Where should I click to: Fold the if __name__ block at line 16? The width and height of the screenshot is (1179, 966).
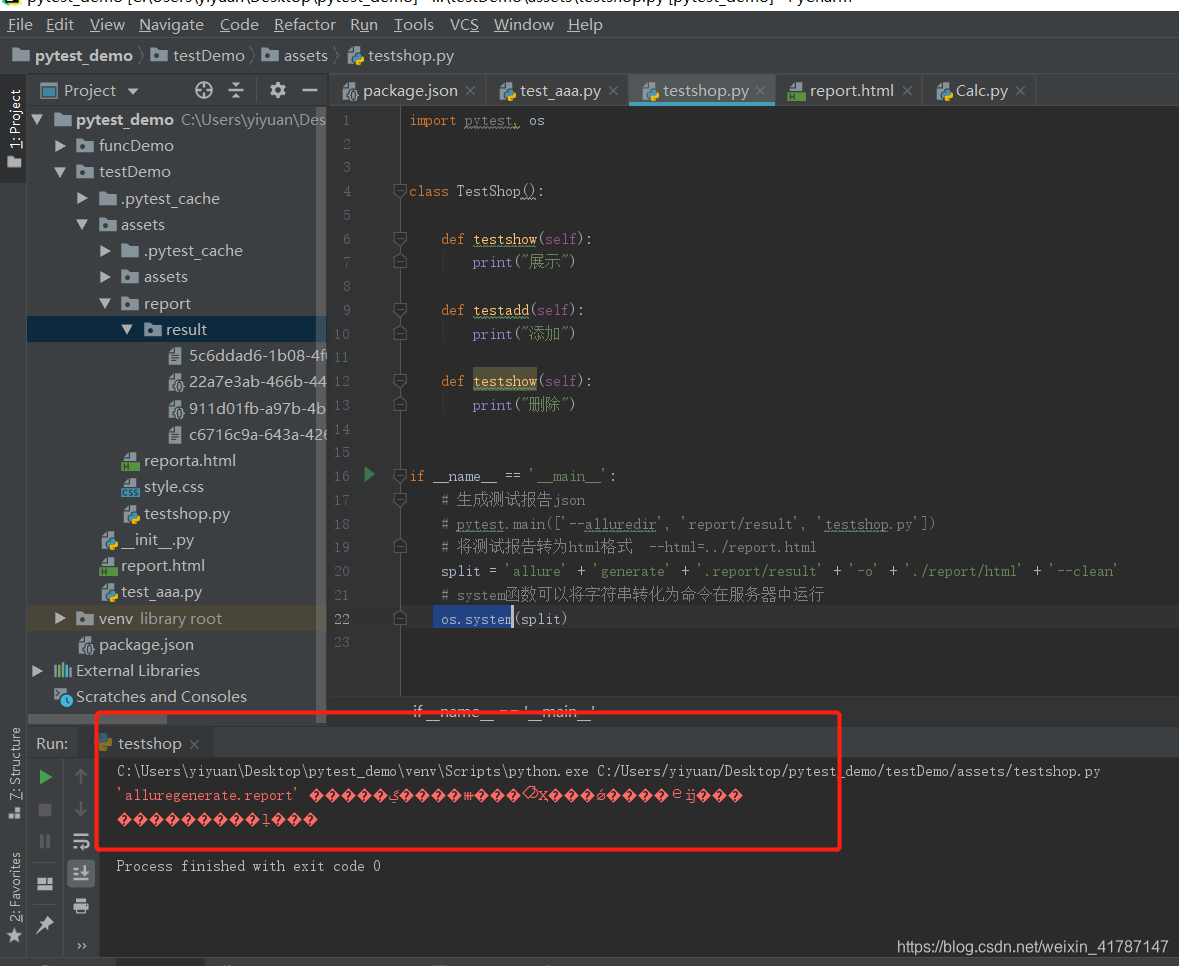point(400,476)
